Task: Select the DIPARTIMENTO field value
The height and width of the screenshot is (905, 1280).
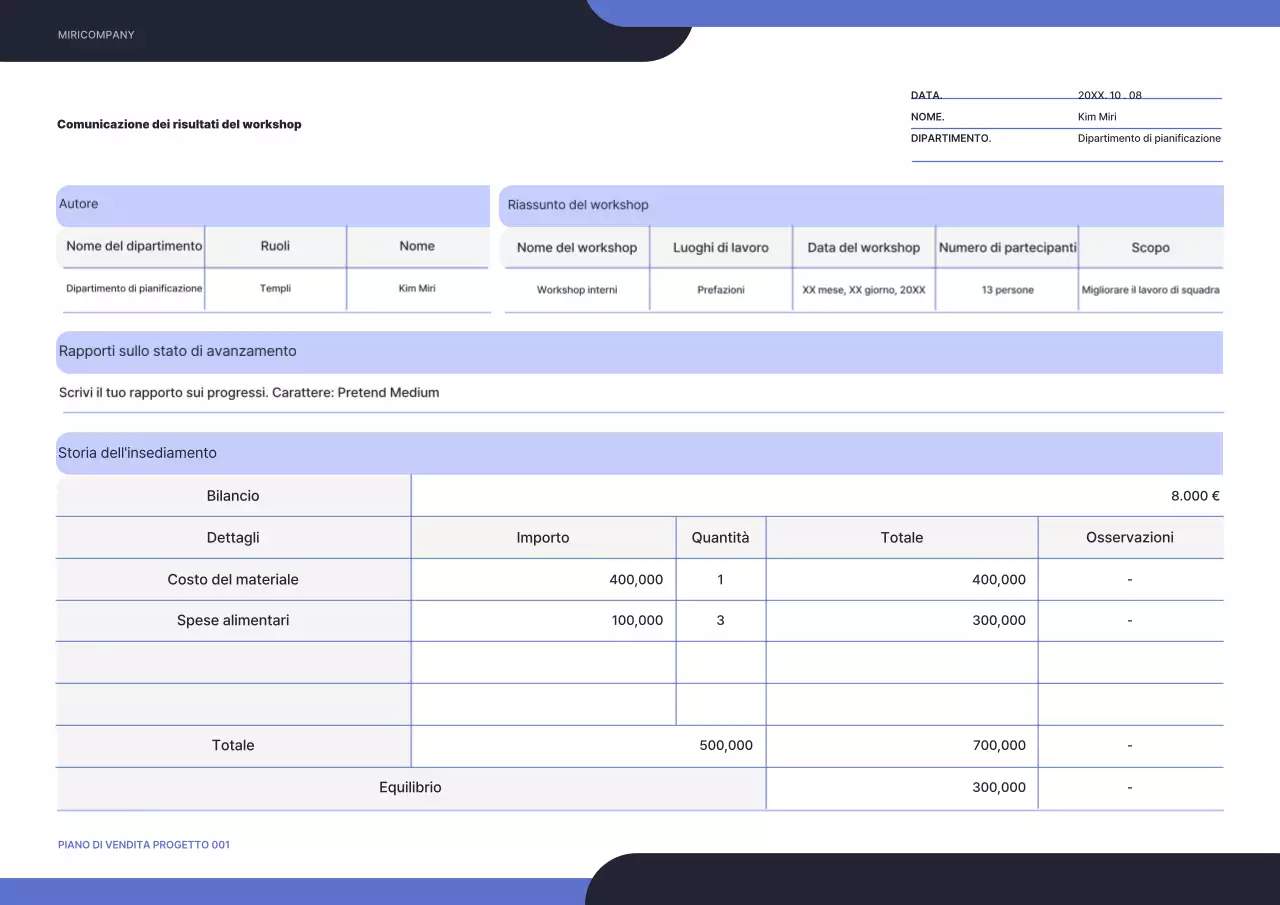Action: 1148,138
